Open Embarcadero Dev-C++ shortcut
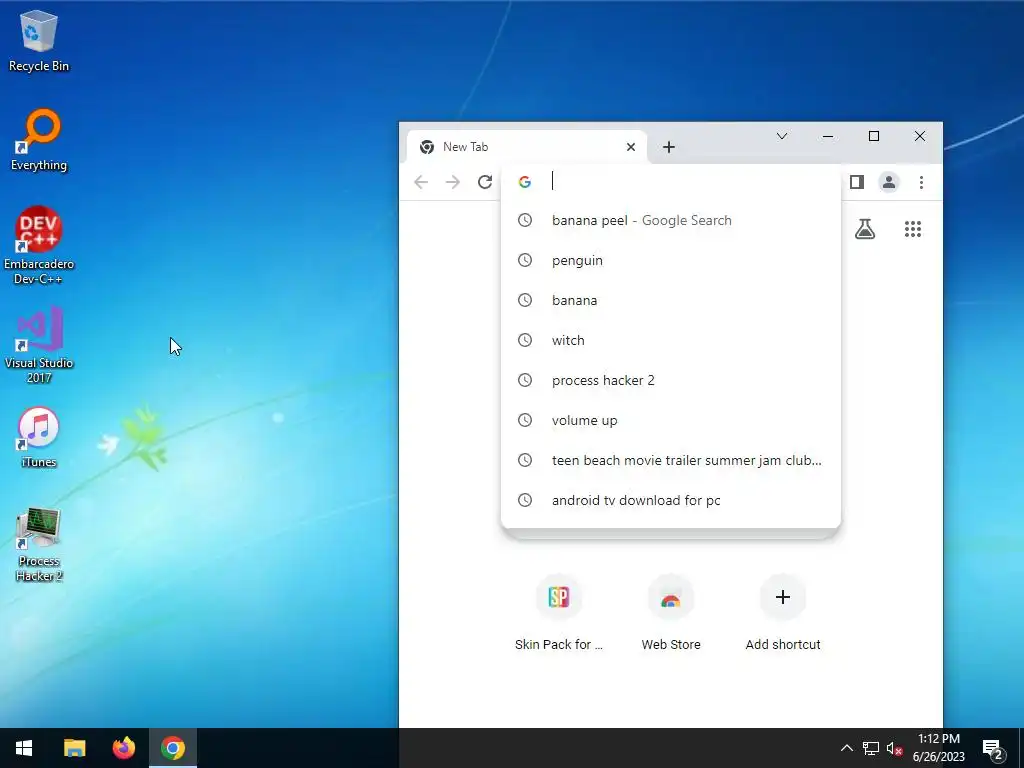1024x768 pixels. pos(39,245)
